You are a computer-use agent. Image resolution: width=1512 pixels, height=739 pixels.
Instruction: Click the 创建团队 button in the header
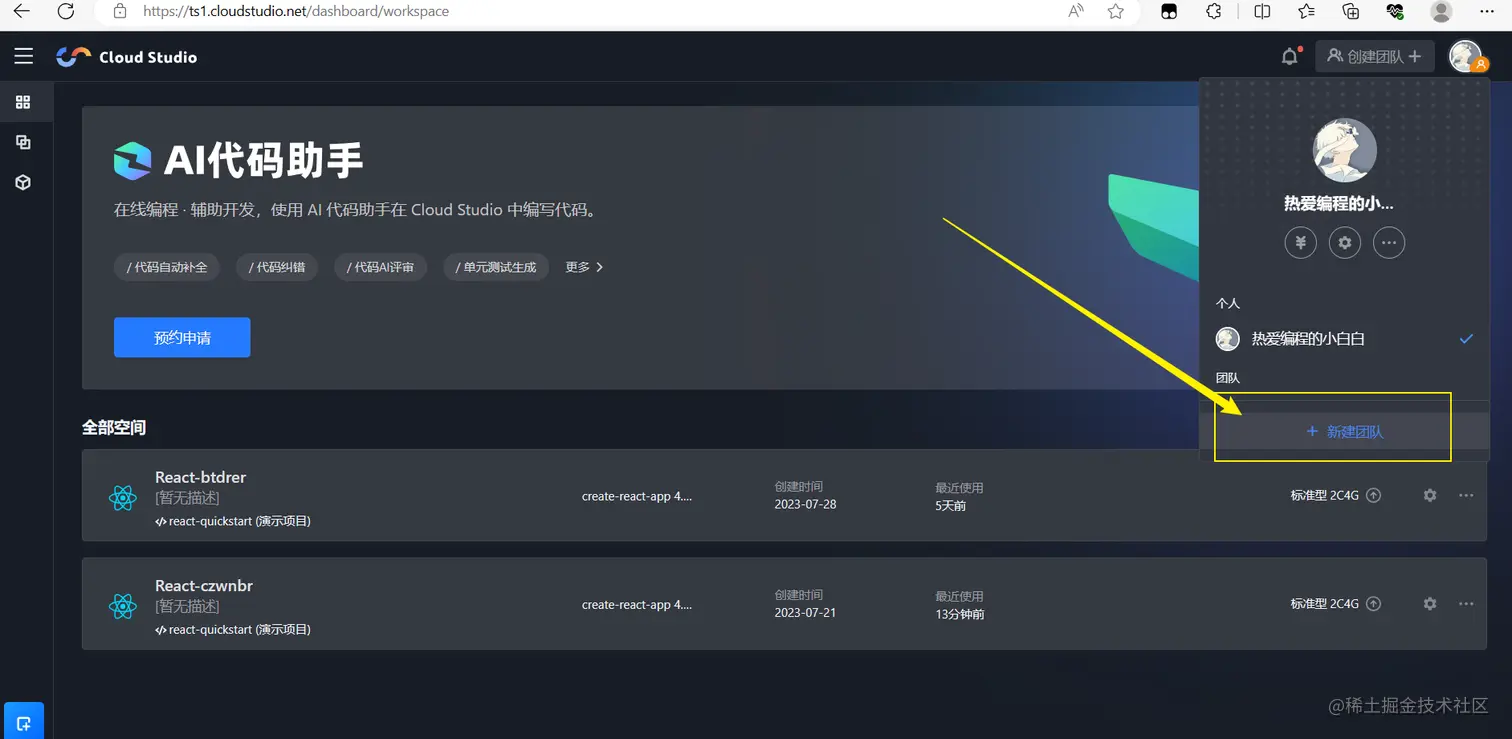pos(1374,56)
